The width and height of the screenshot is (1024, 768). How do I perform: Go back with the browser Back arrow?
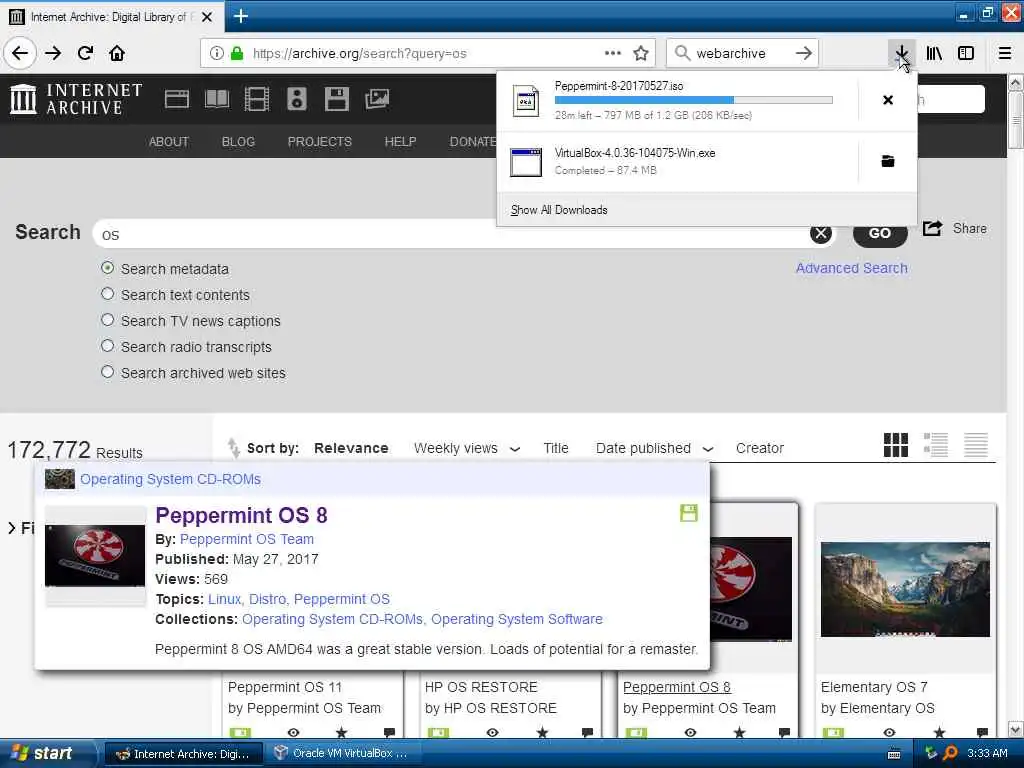coord(20,53)
